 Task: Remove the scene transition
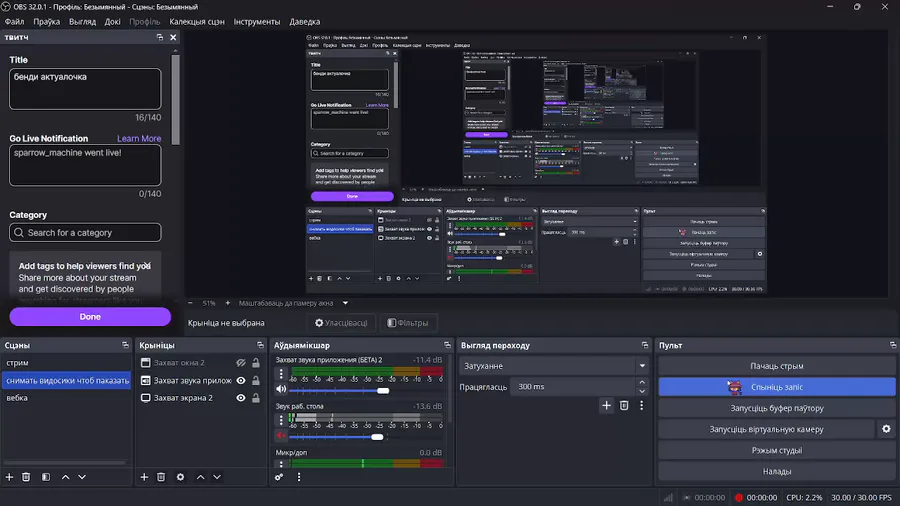[624, 406]
